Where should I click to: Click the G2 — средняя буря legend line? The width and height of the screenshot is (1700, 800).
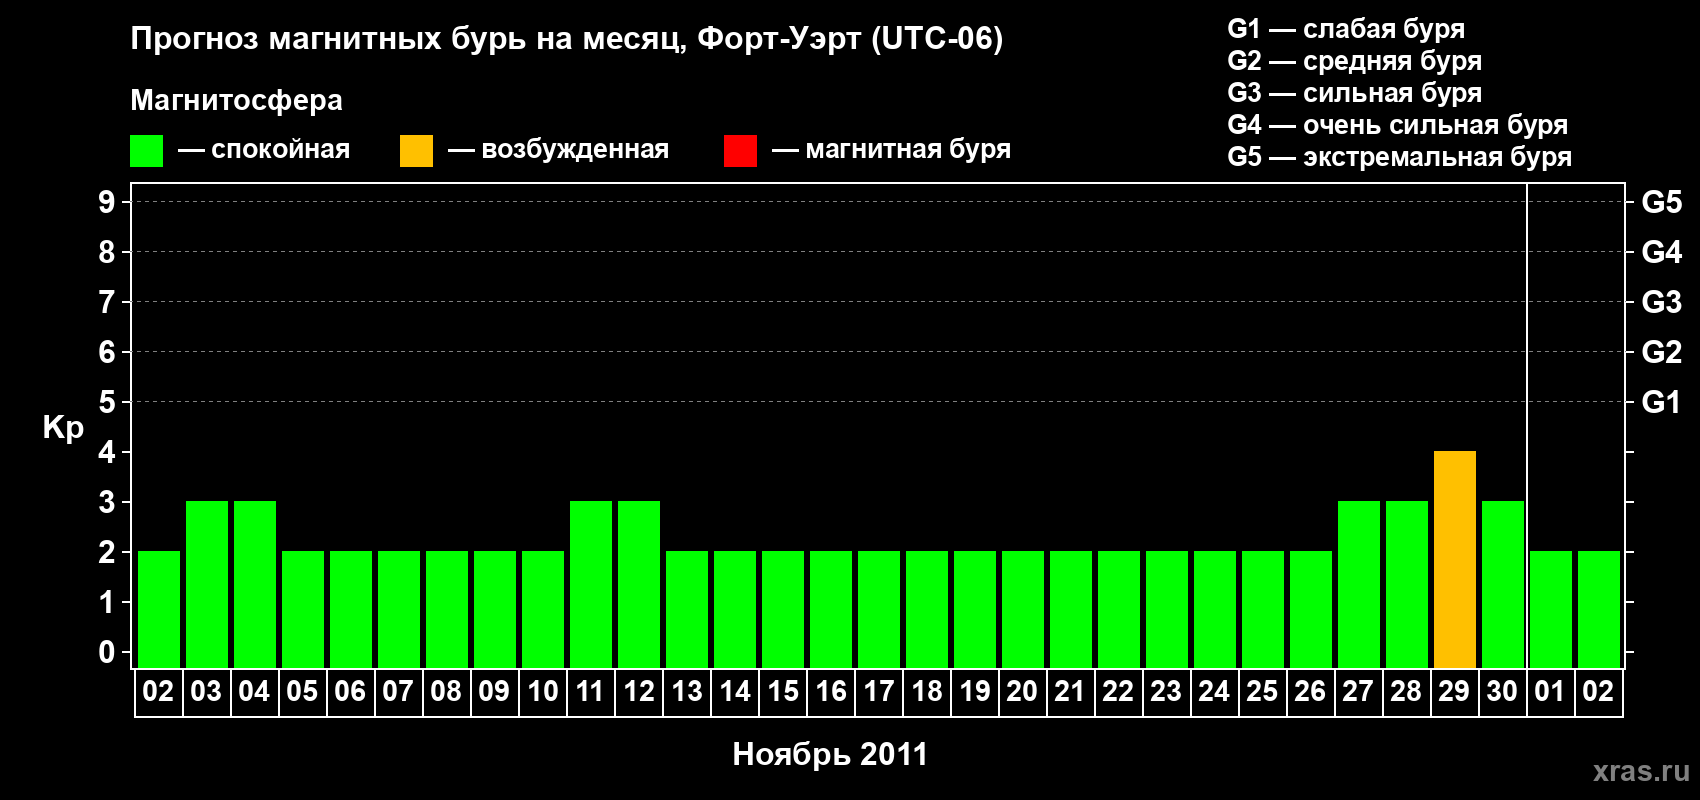pos(1355,62)
